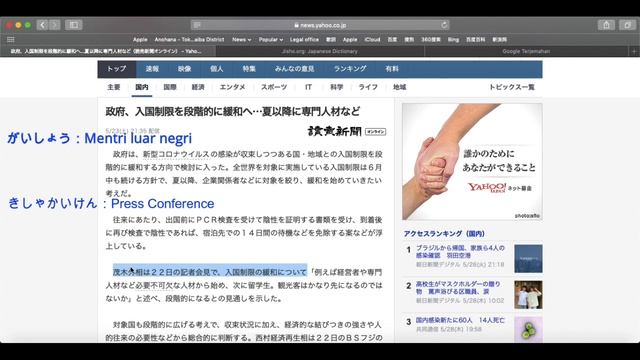Add a new tab with plus icon
This screenshot has height=360, width=640.
[634, 51]
